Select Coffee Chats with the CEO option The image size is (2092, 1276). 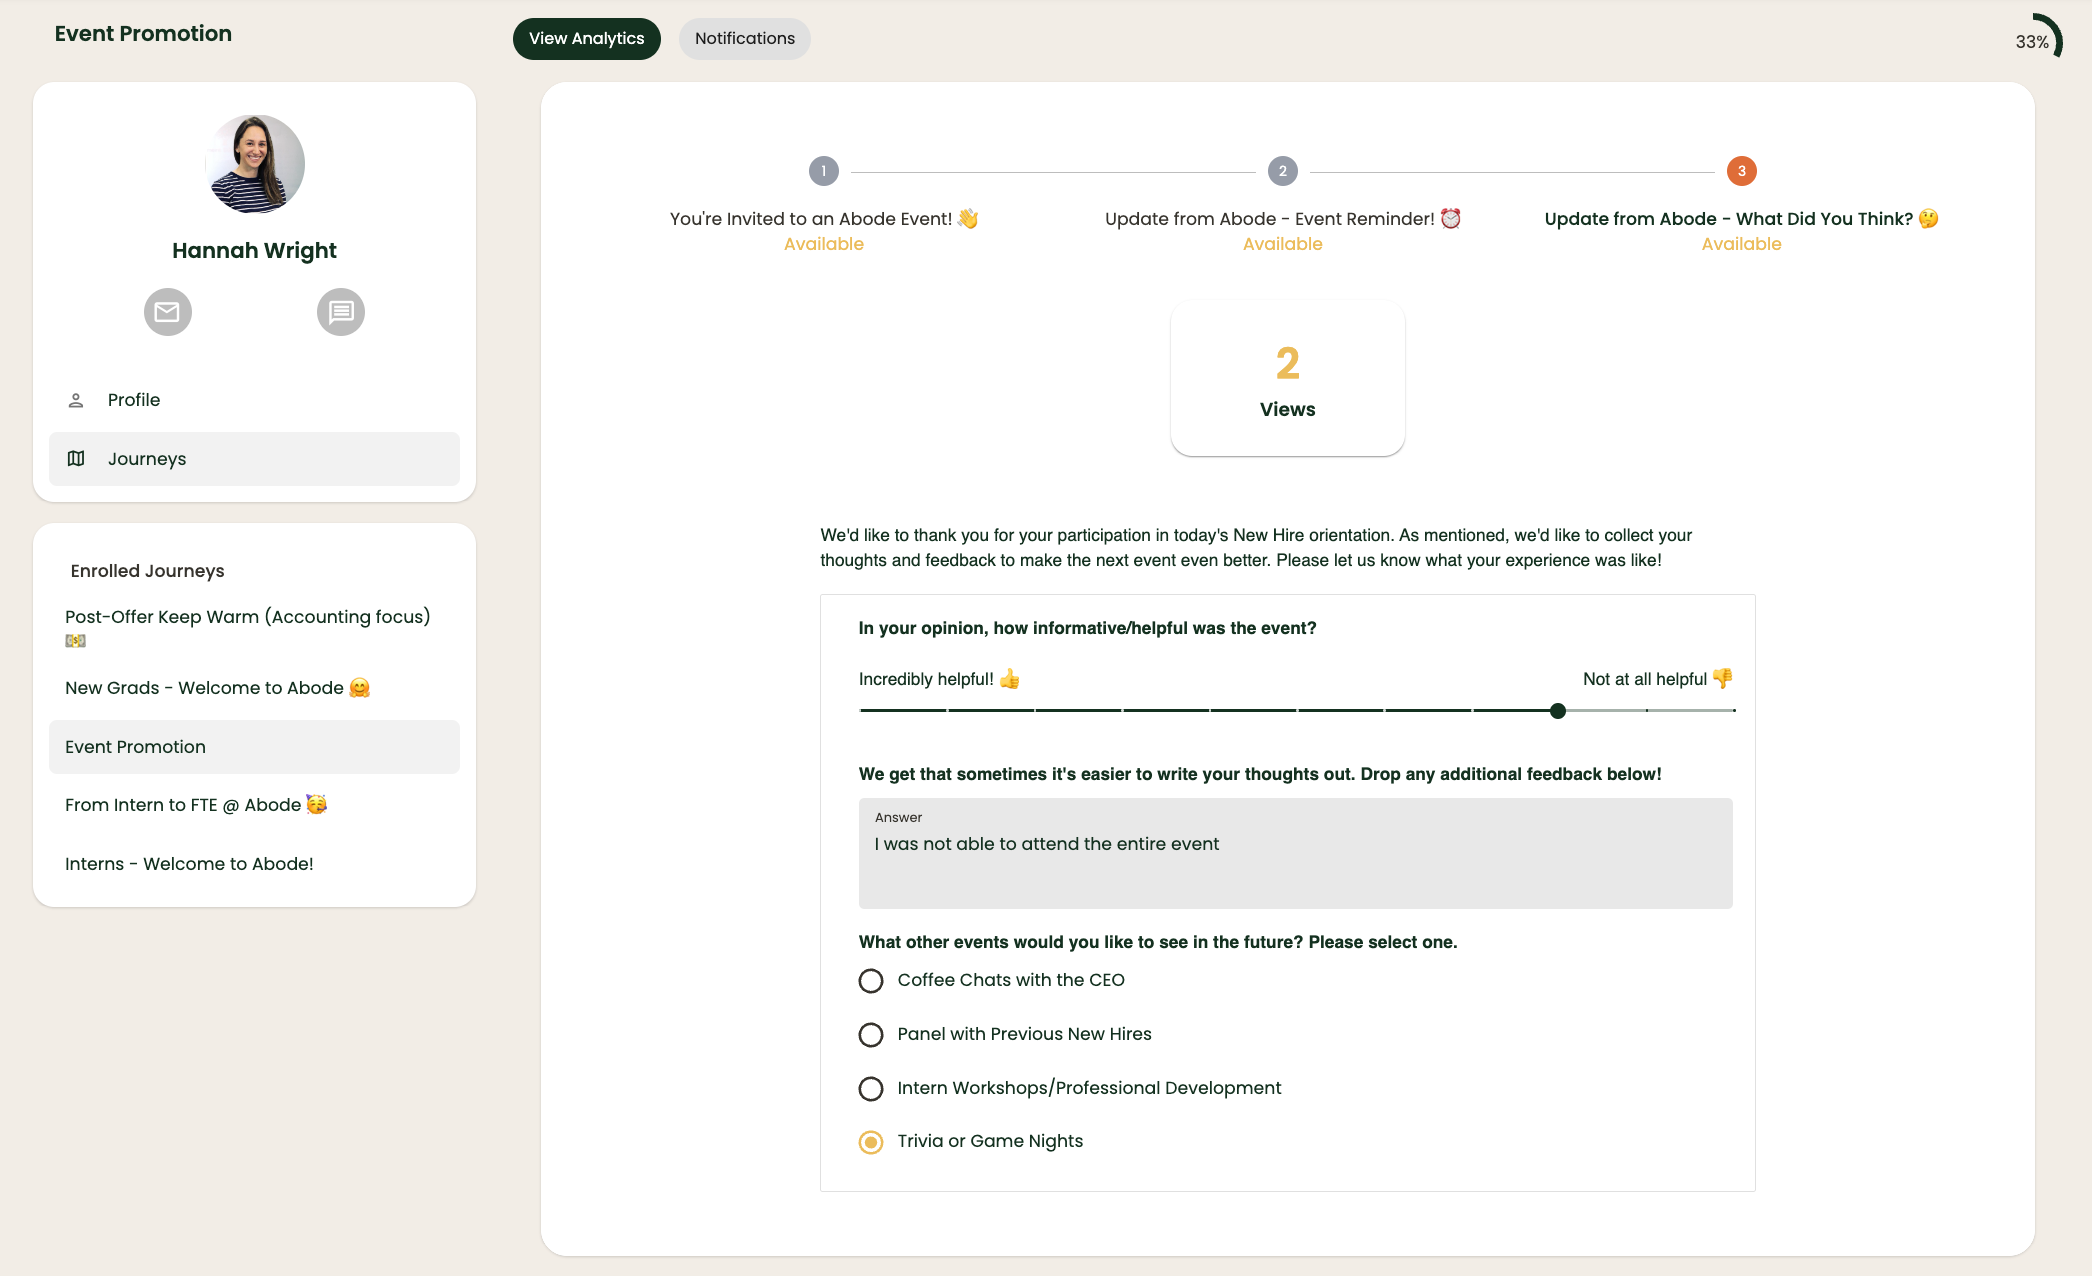pos(871,981)
